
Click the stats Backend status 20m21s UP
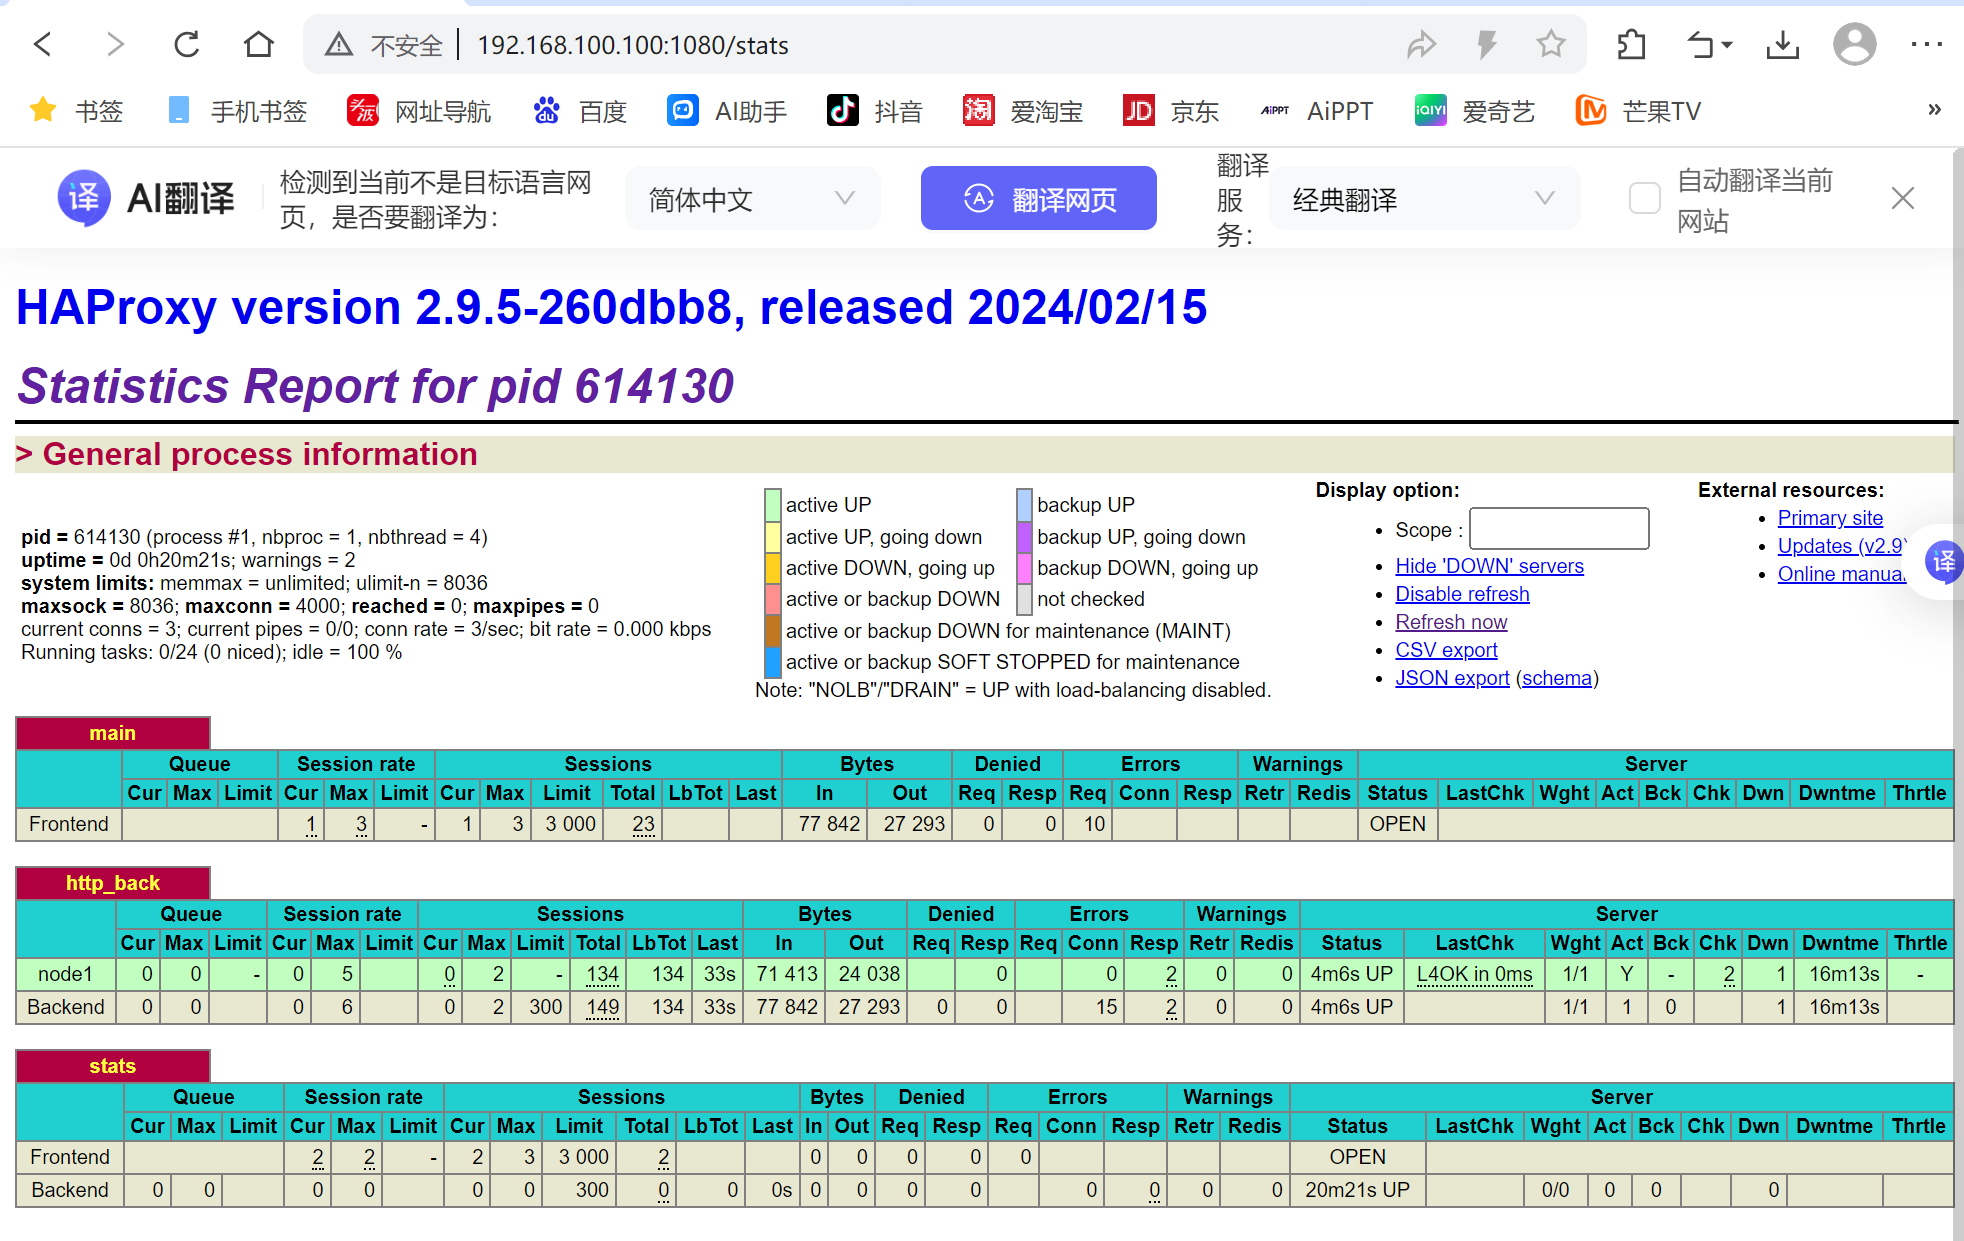point(1357,1190)
